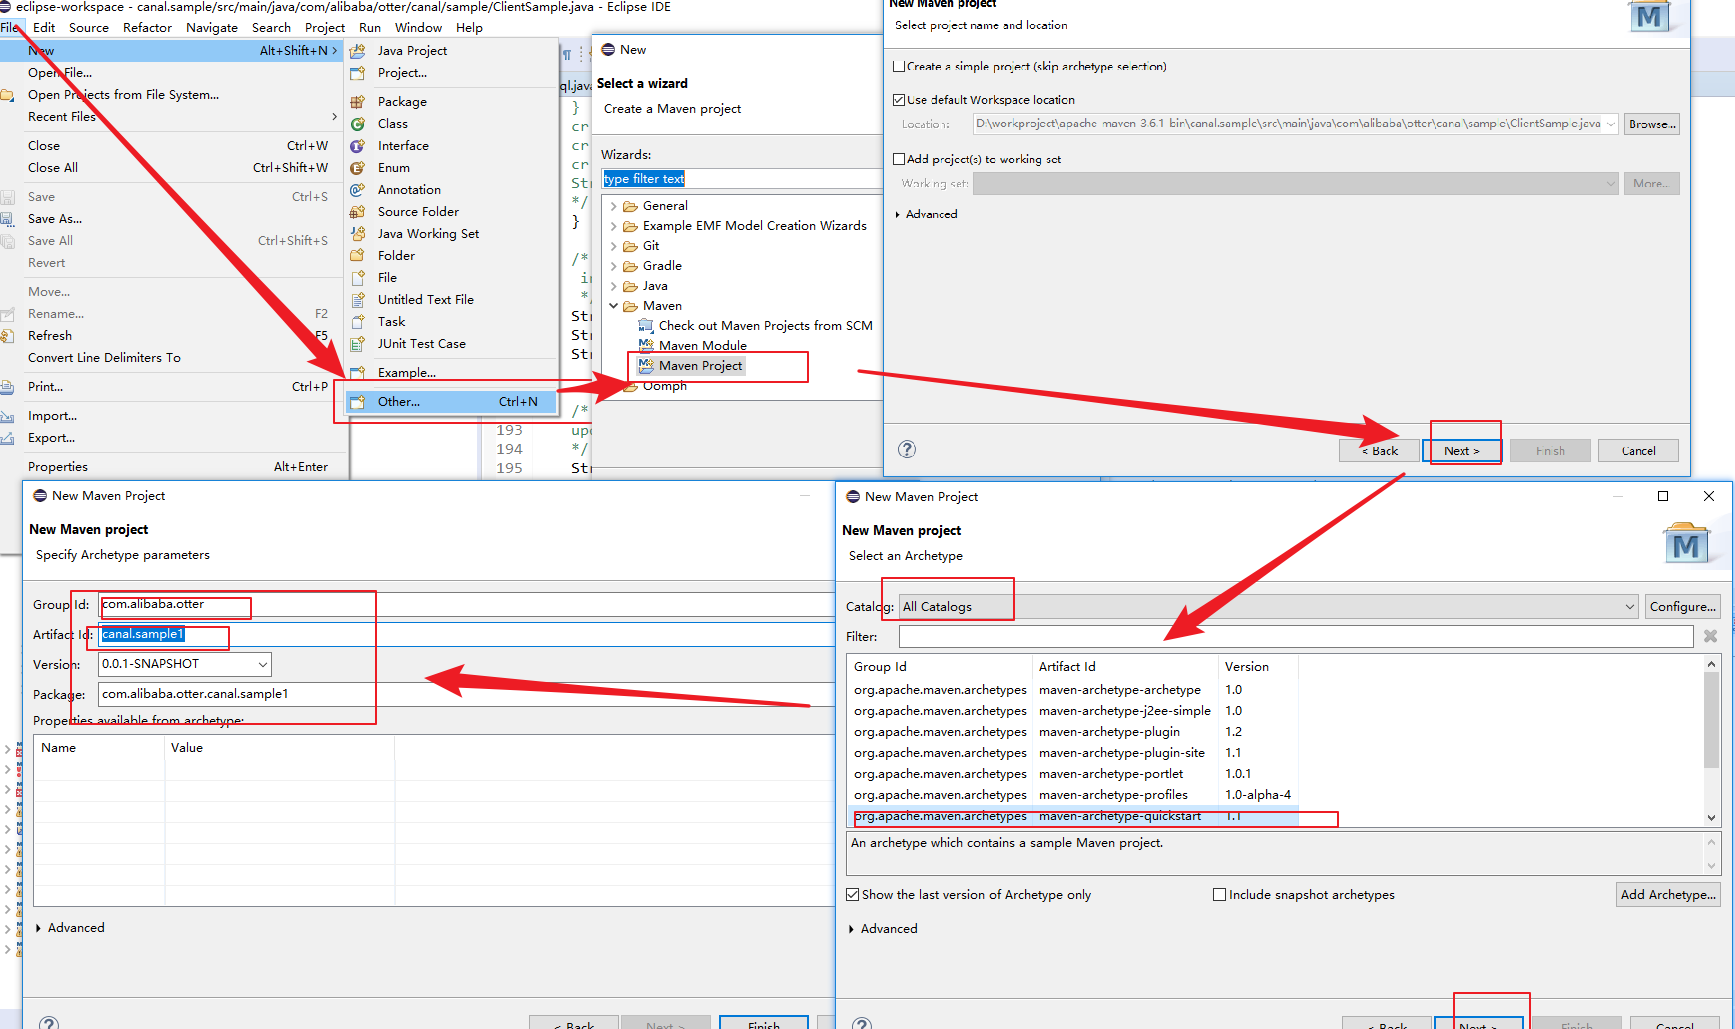Click the Task icon in the submenu
This screenshot has width=1735, height=1029.
pyautogui.click(x=358, y=321)
